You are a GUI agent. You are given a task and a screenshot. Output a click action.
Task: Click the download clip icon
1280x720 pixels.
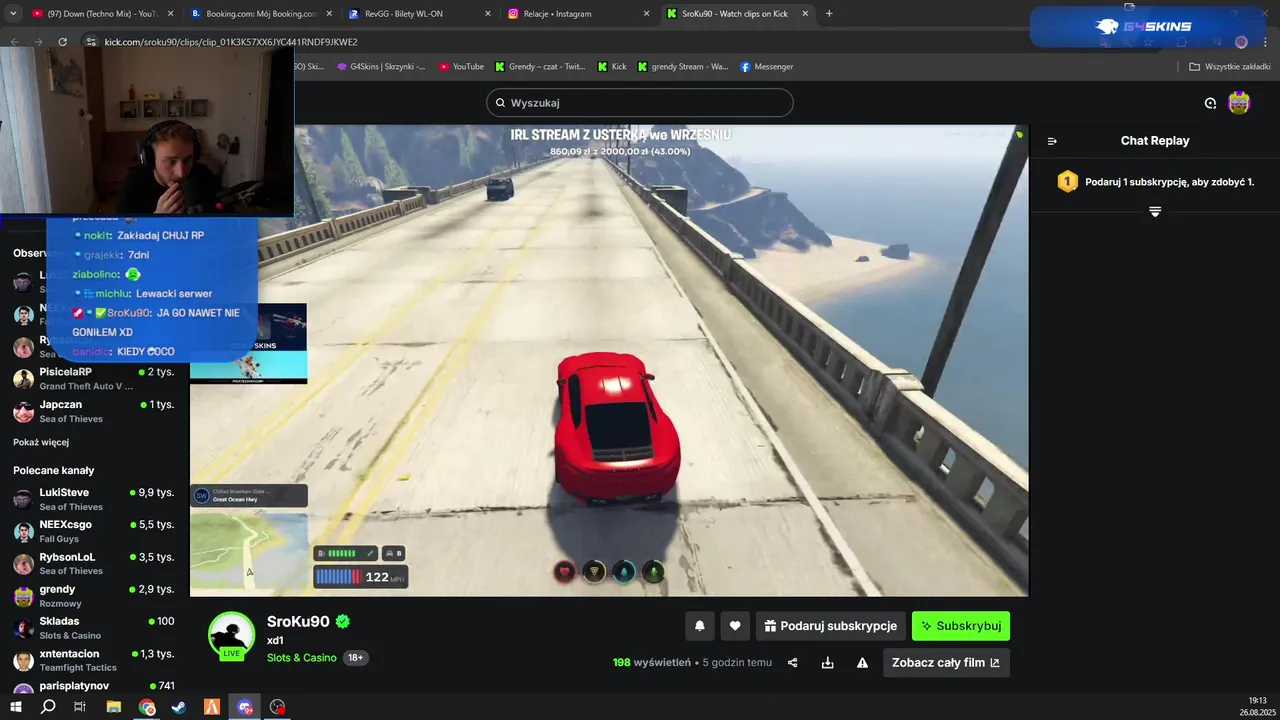point(828,662)
